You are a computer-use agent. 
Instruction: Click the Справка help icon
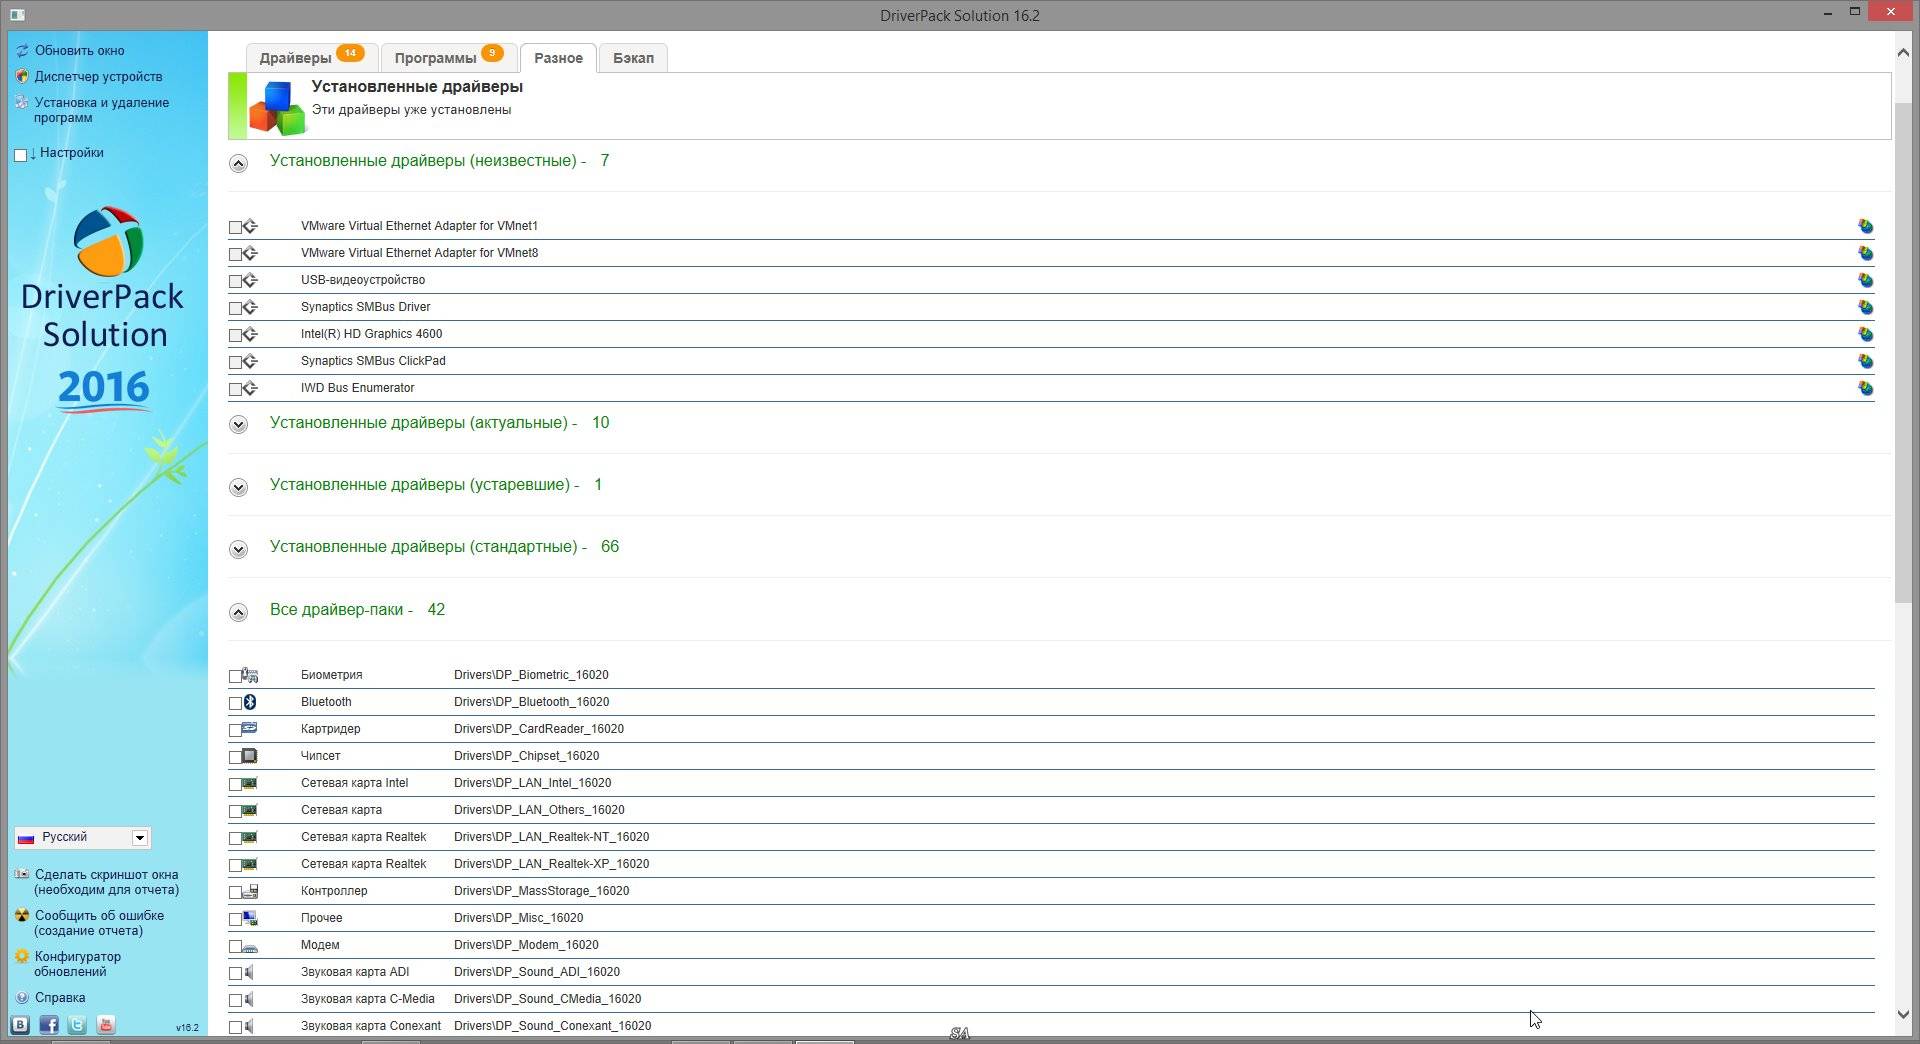(x=22, y=998)
